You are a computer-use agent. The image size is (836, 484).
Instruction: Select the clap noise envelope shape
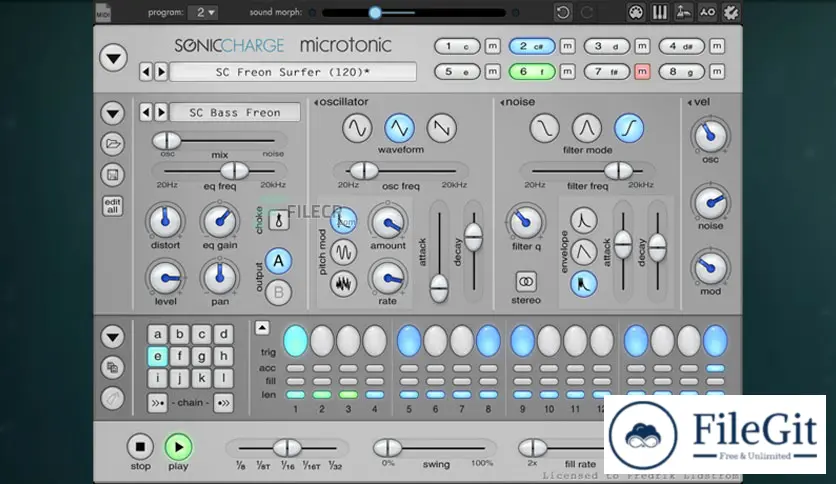(x=584, y=284)
